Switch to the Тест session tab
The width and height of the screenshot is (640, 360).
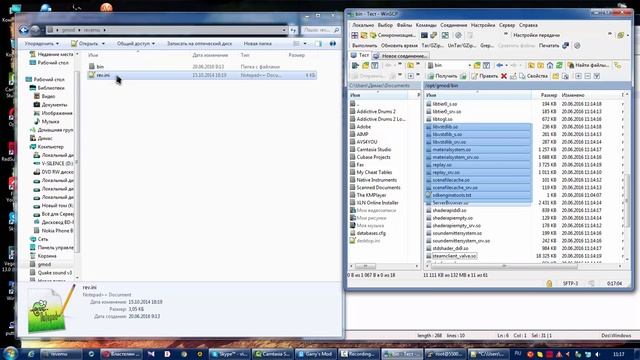click(x=360, y=56)
